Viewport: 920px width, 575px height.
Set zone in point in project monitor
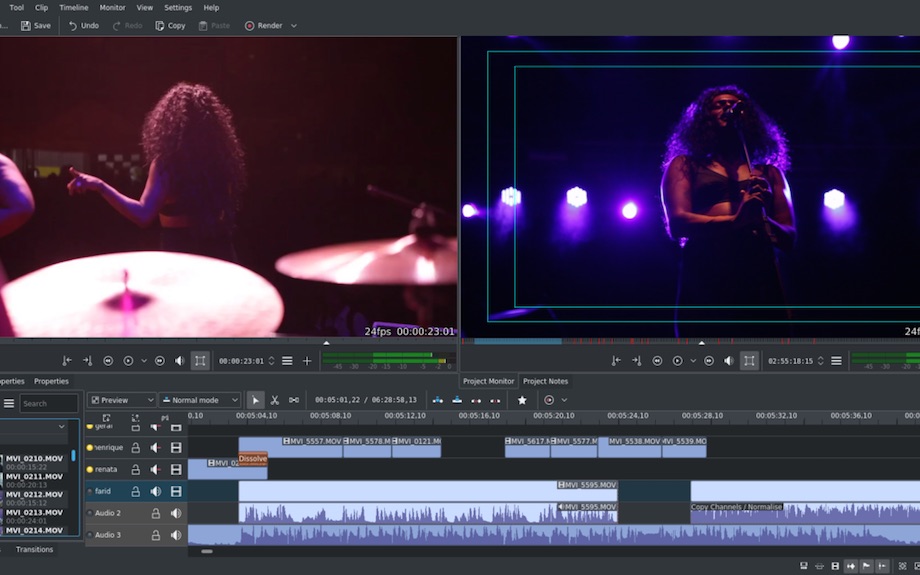point(615,361)
